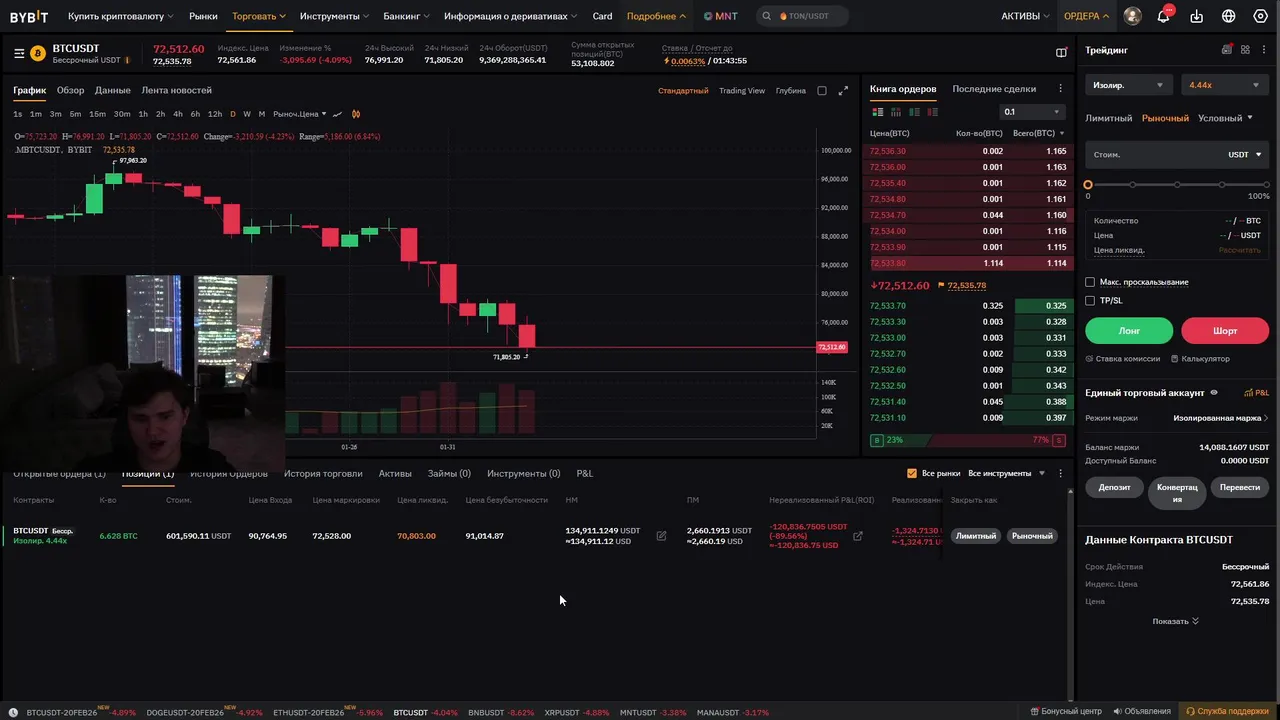Click the search box magnifier TON/USDT
Screen dimensions: 1280x720
pyautogui.click(x=767, y=16)
